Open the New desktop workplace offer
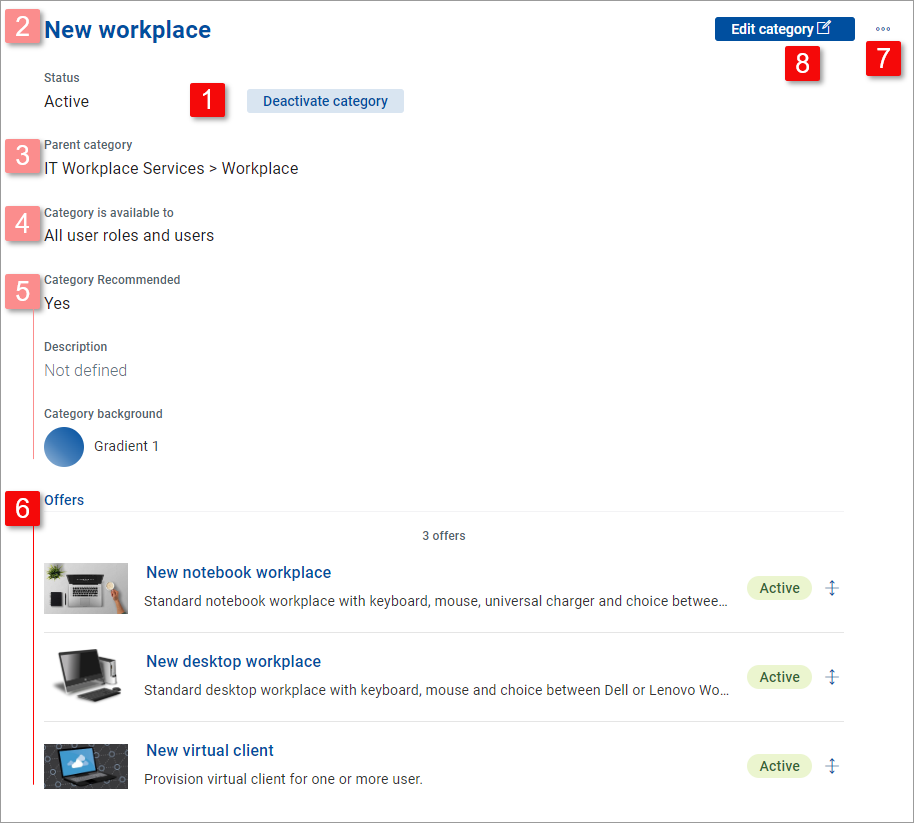Image resolution: width=914 pixels, height=823 pixels. (233, 662)
